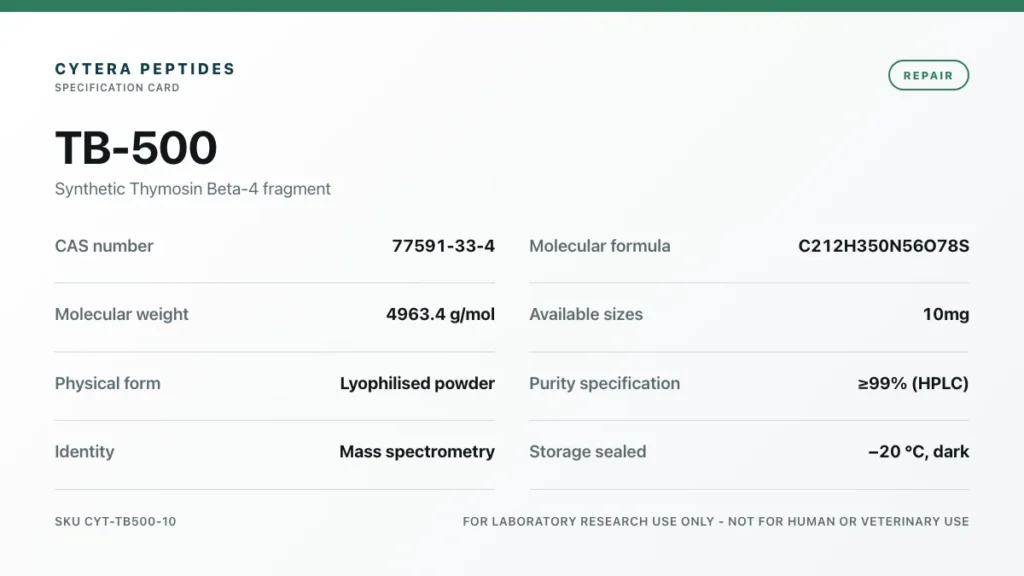Select the '–20 °C, dark' storage value
Screen dimensions: 1024x576
click(x=918, y=451)
